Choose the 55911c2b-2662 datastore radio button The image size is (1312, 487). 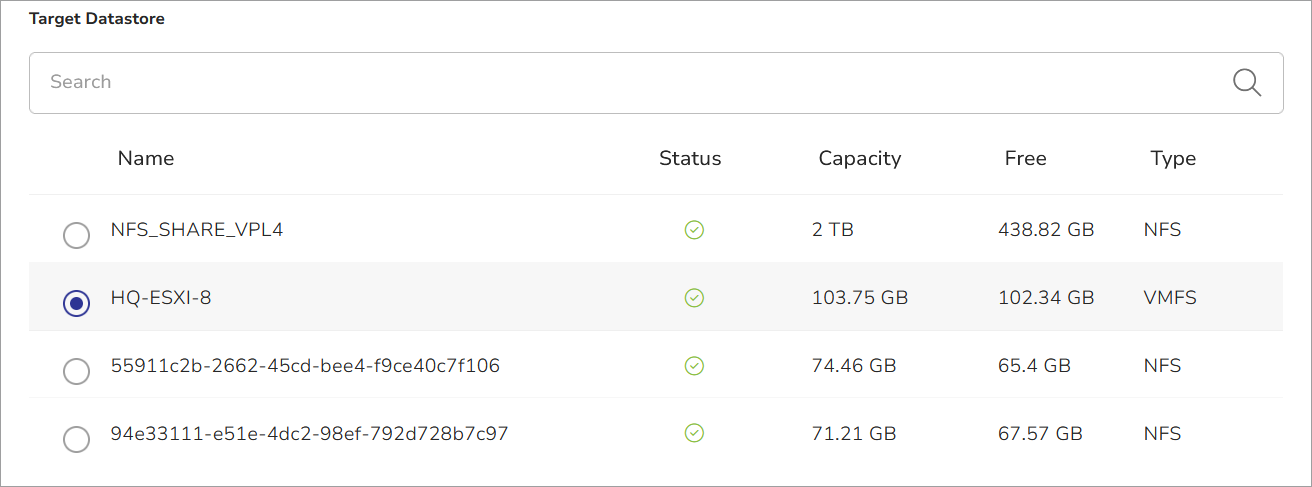[x=76, y=371]
